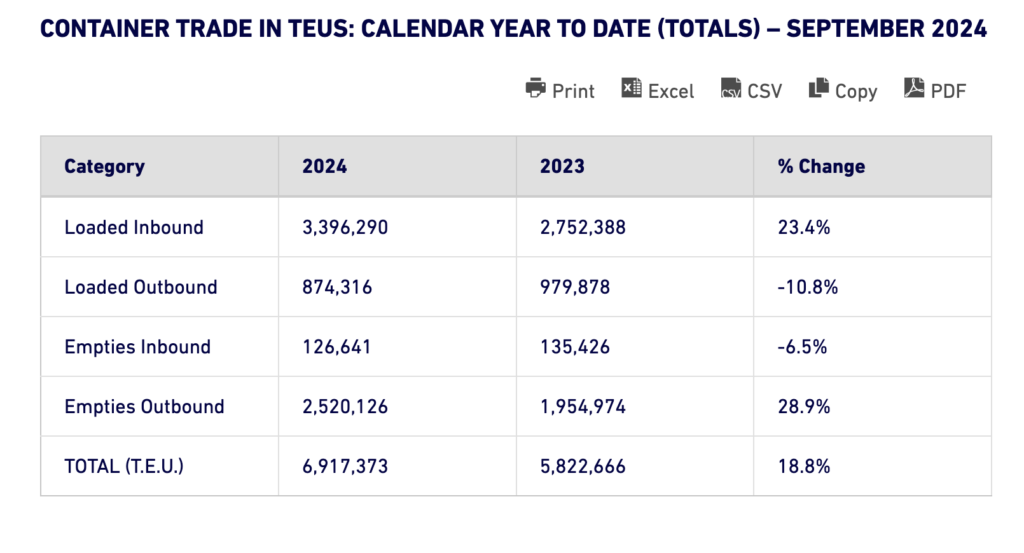Click the 6,917,373 total 2024 cell
The image size is (1024, 553).
tap(345, 466)
